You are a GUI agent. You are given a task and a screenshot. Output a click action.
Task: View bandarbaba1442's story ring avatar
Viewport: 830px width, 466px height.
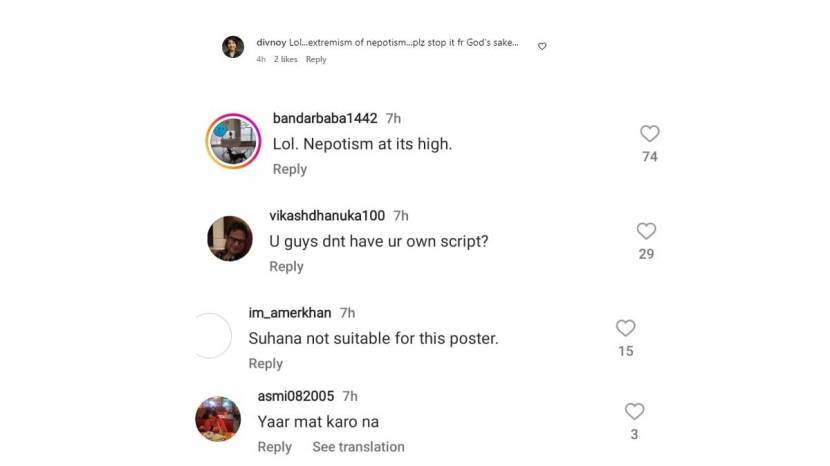click(233, 142)
